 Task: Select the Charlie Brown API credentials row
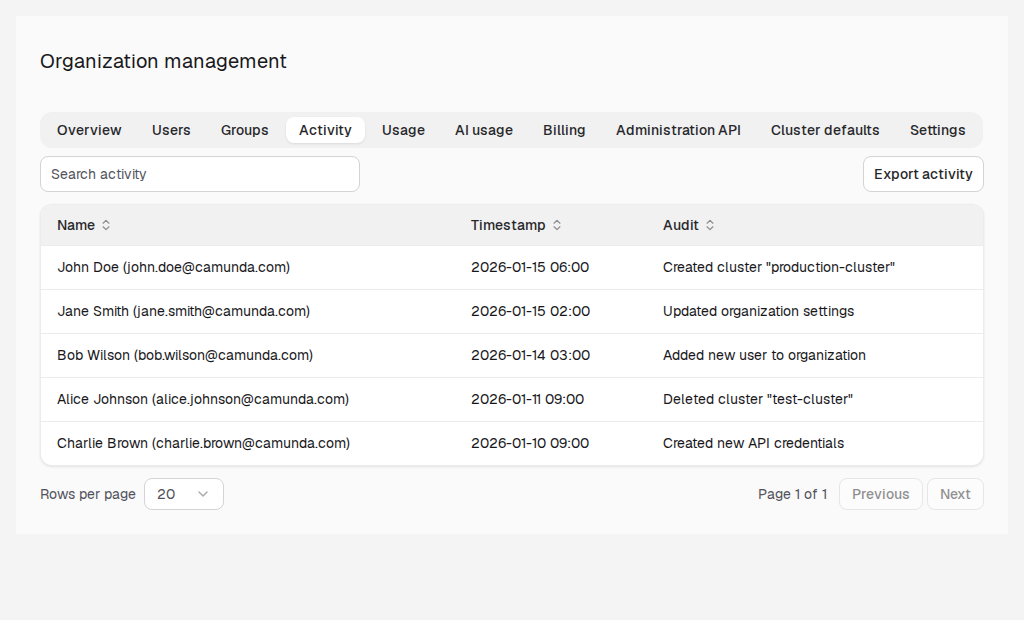click(512, 443)
